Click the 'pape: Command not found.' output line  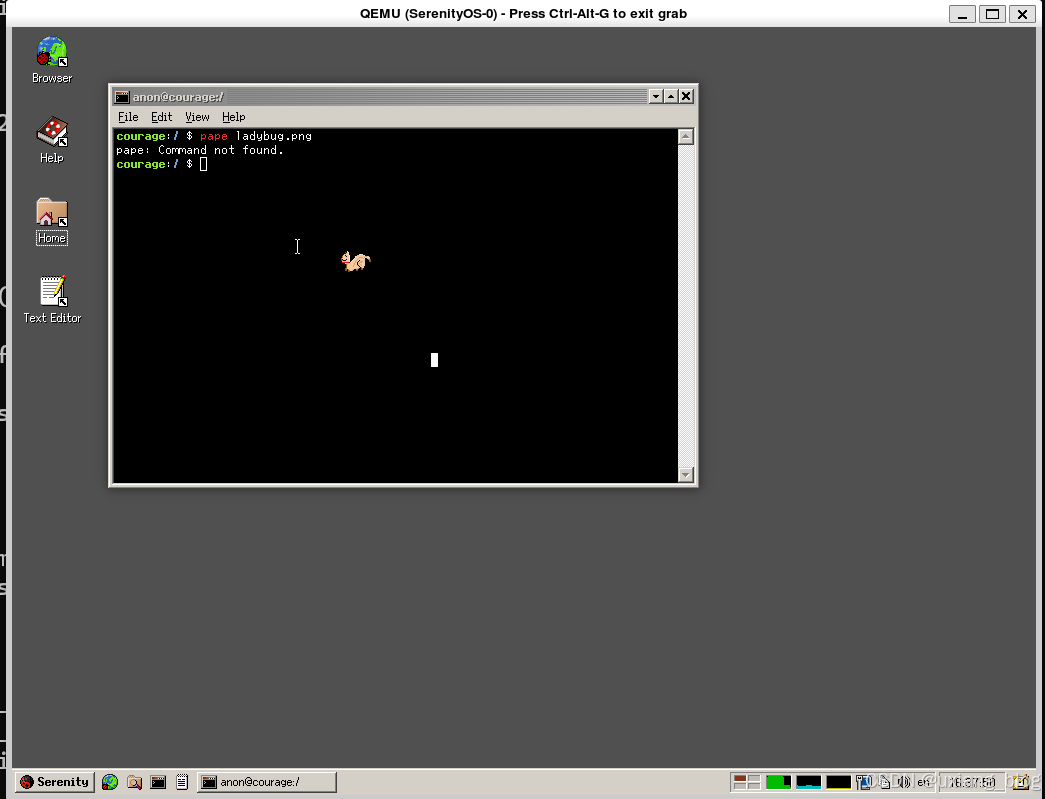point(200,150)
